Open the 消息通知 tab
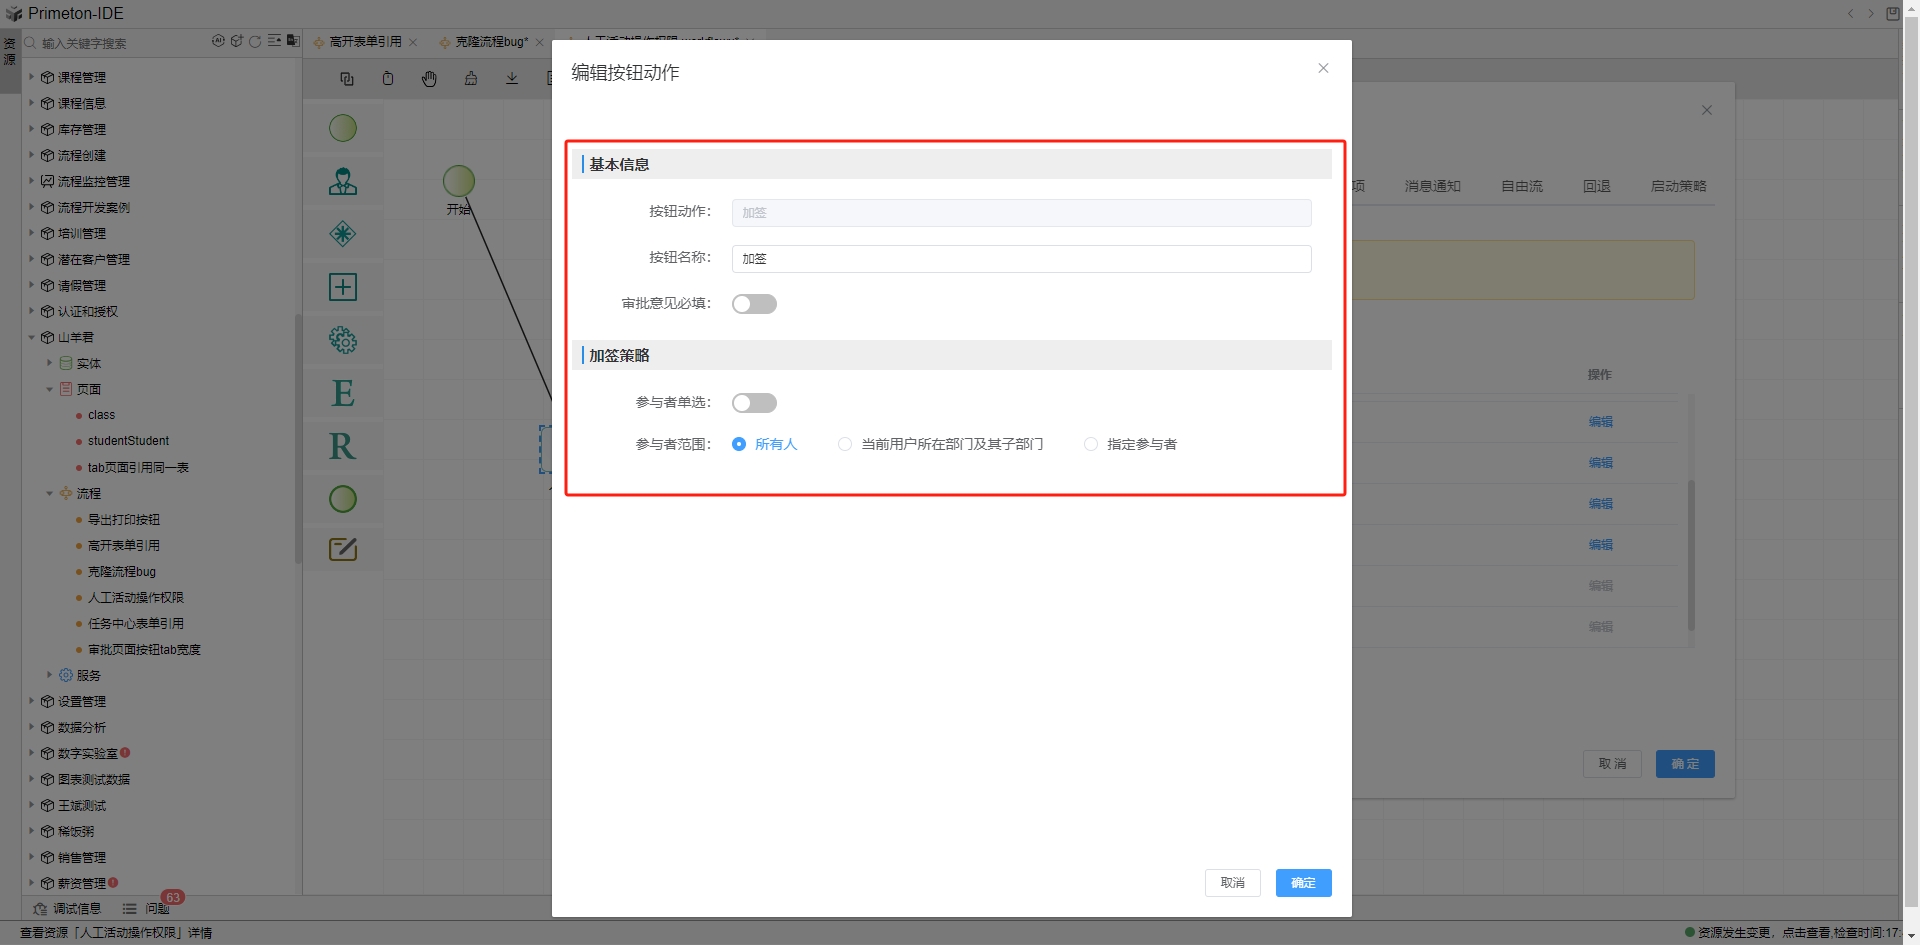Screen dimensions: 1920x945 [1432, 186]
